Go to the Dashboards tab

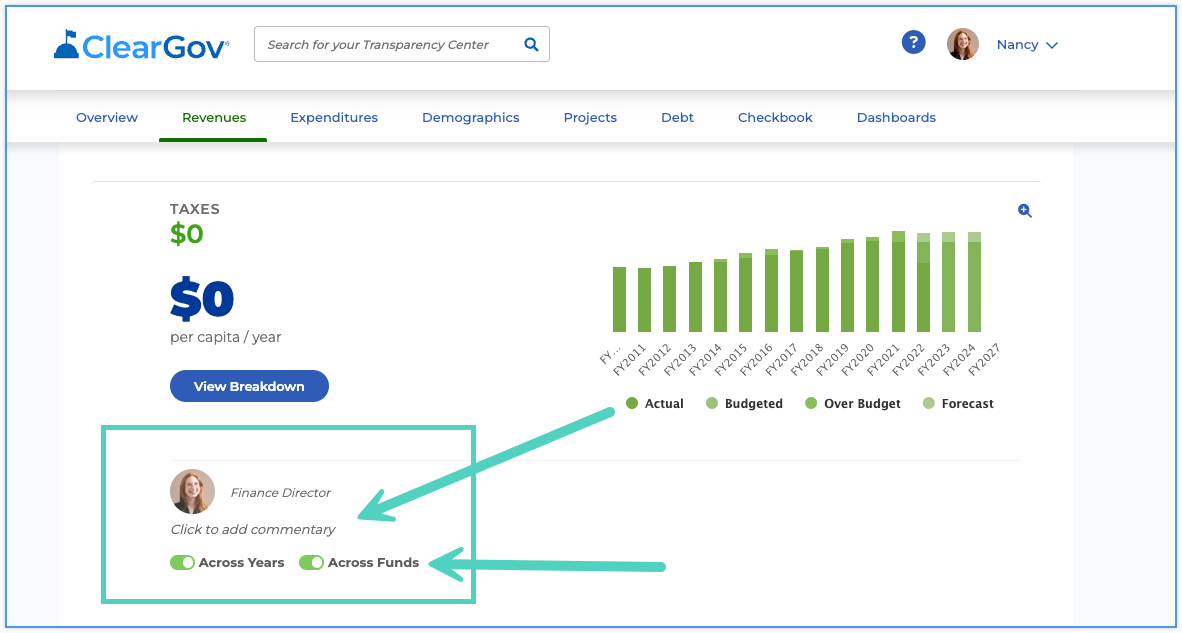[x=896, y=118]
